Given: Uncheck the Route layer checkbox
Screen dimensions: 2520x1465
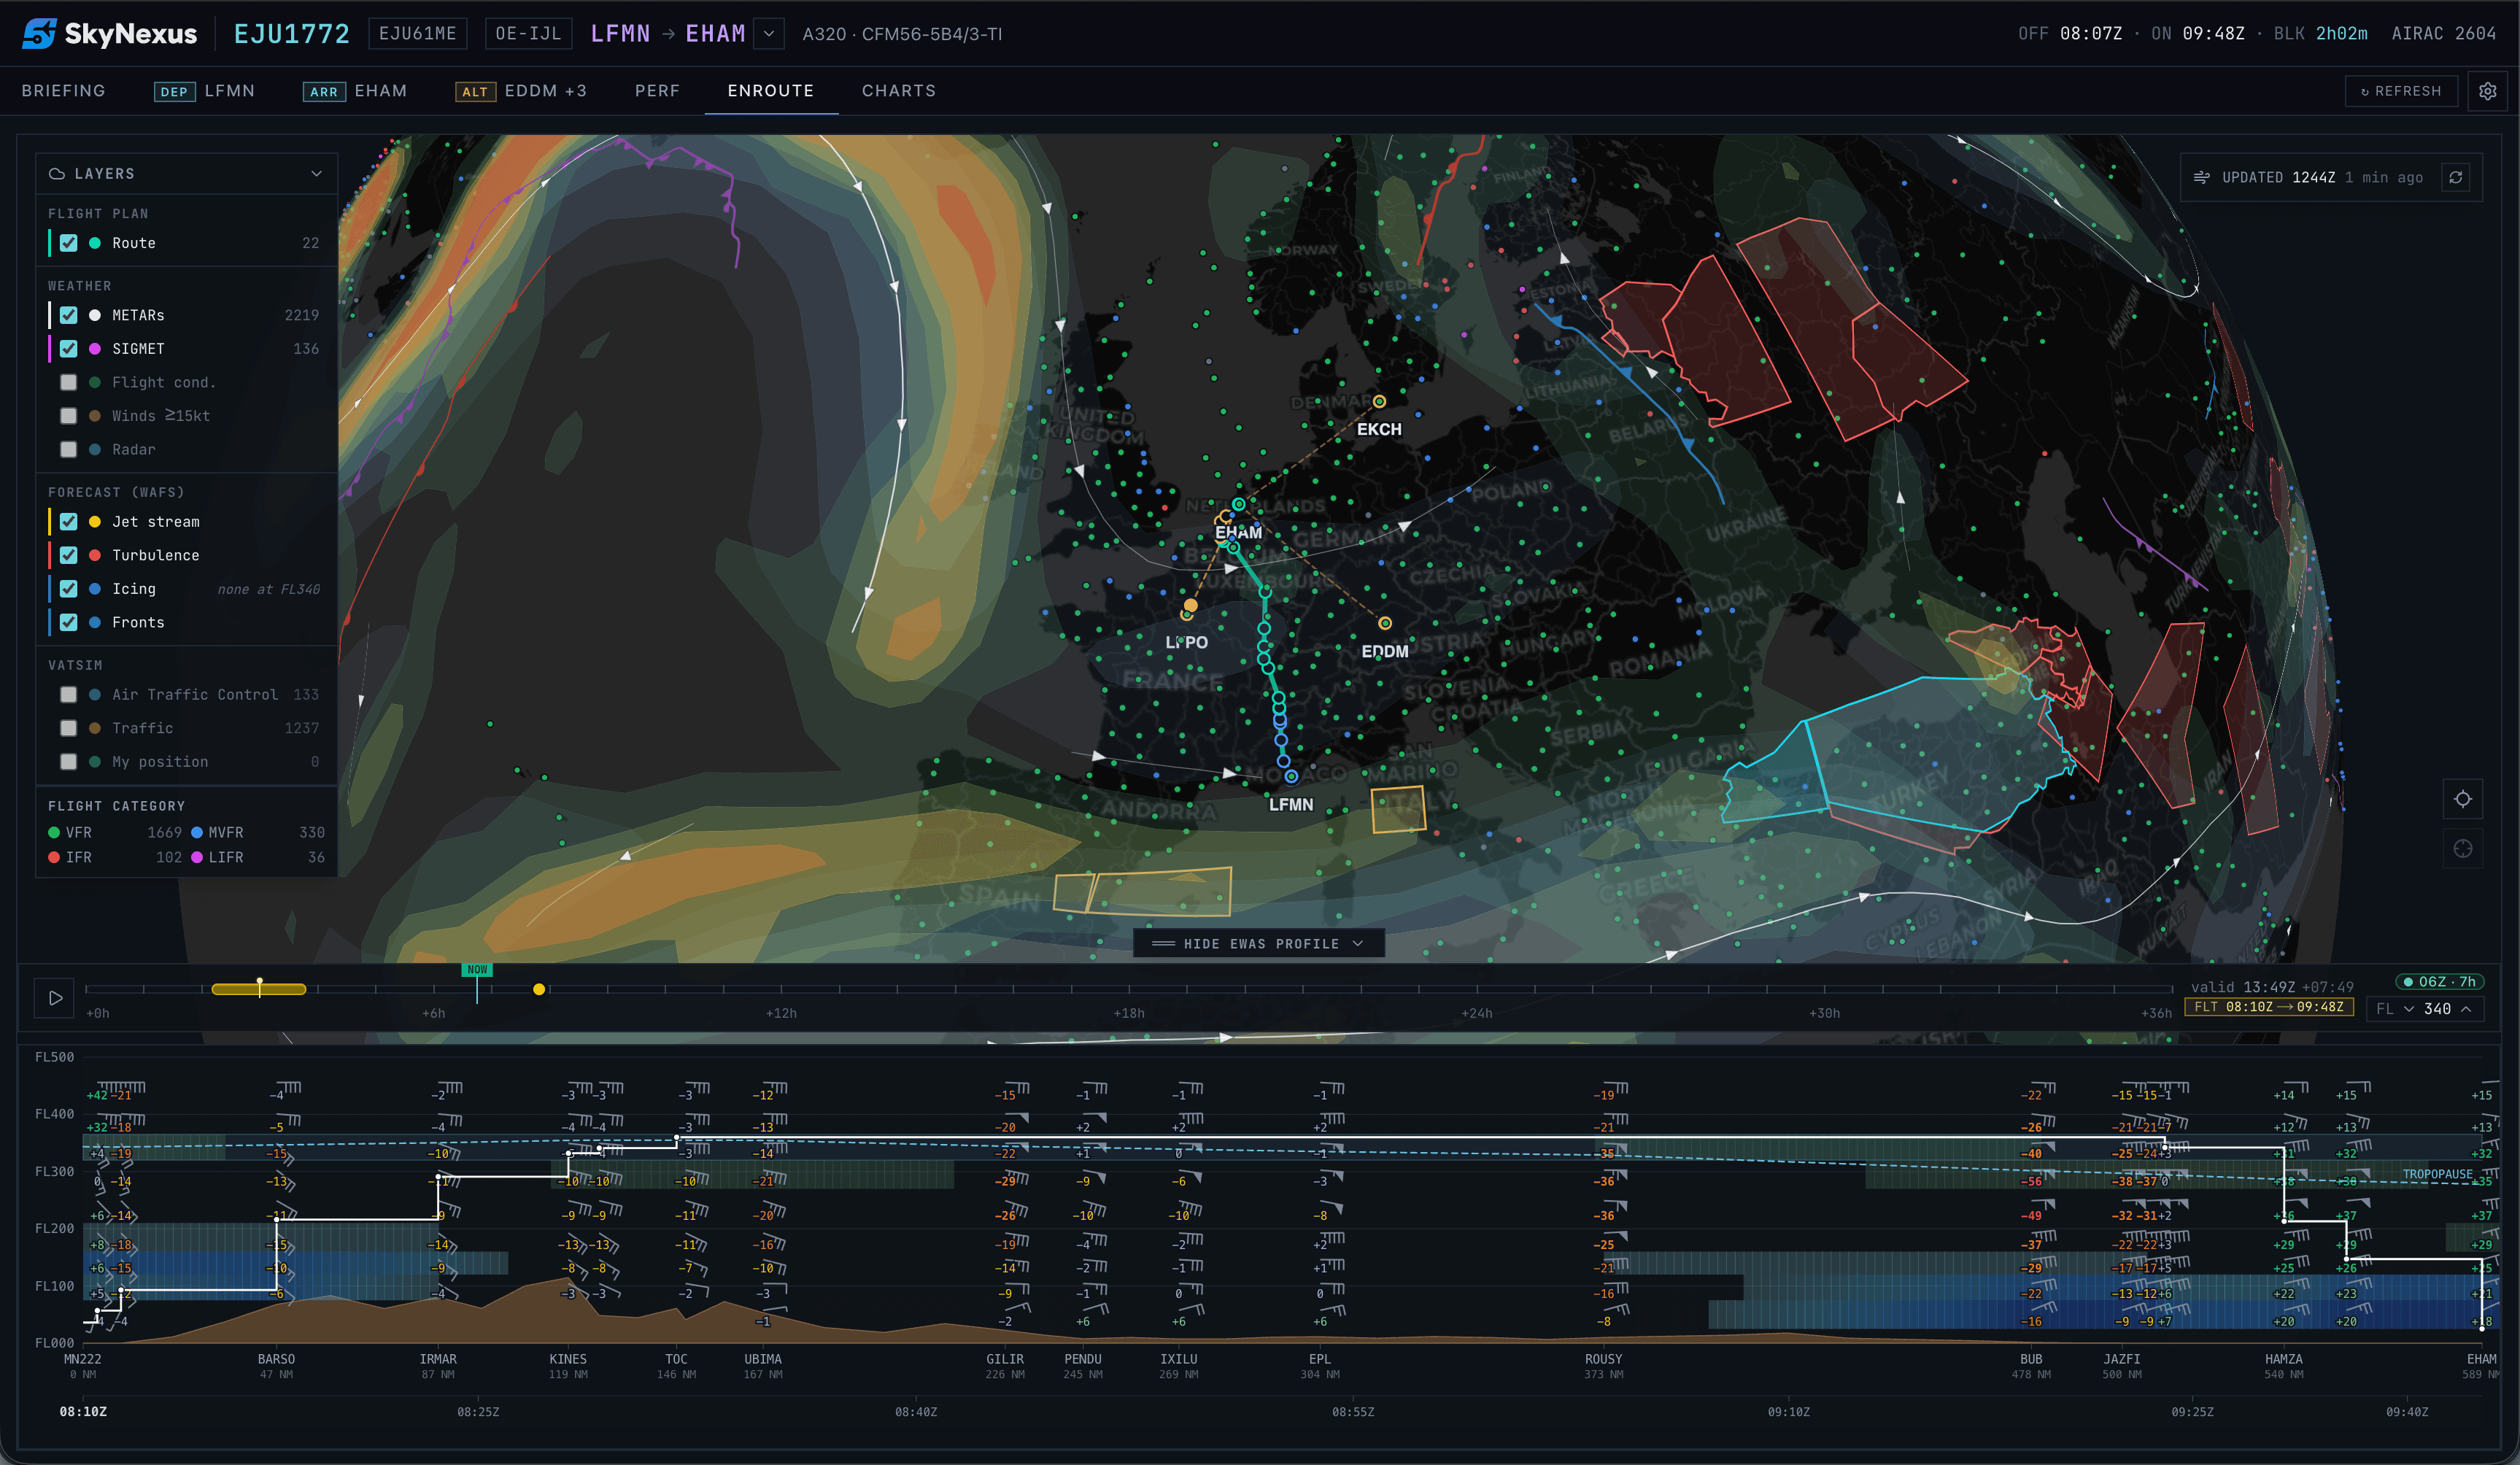Looking at the screenshot, I should [x=69, y=243].
